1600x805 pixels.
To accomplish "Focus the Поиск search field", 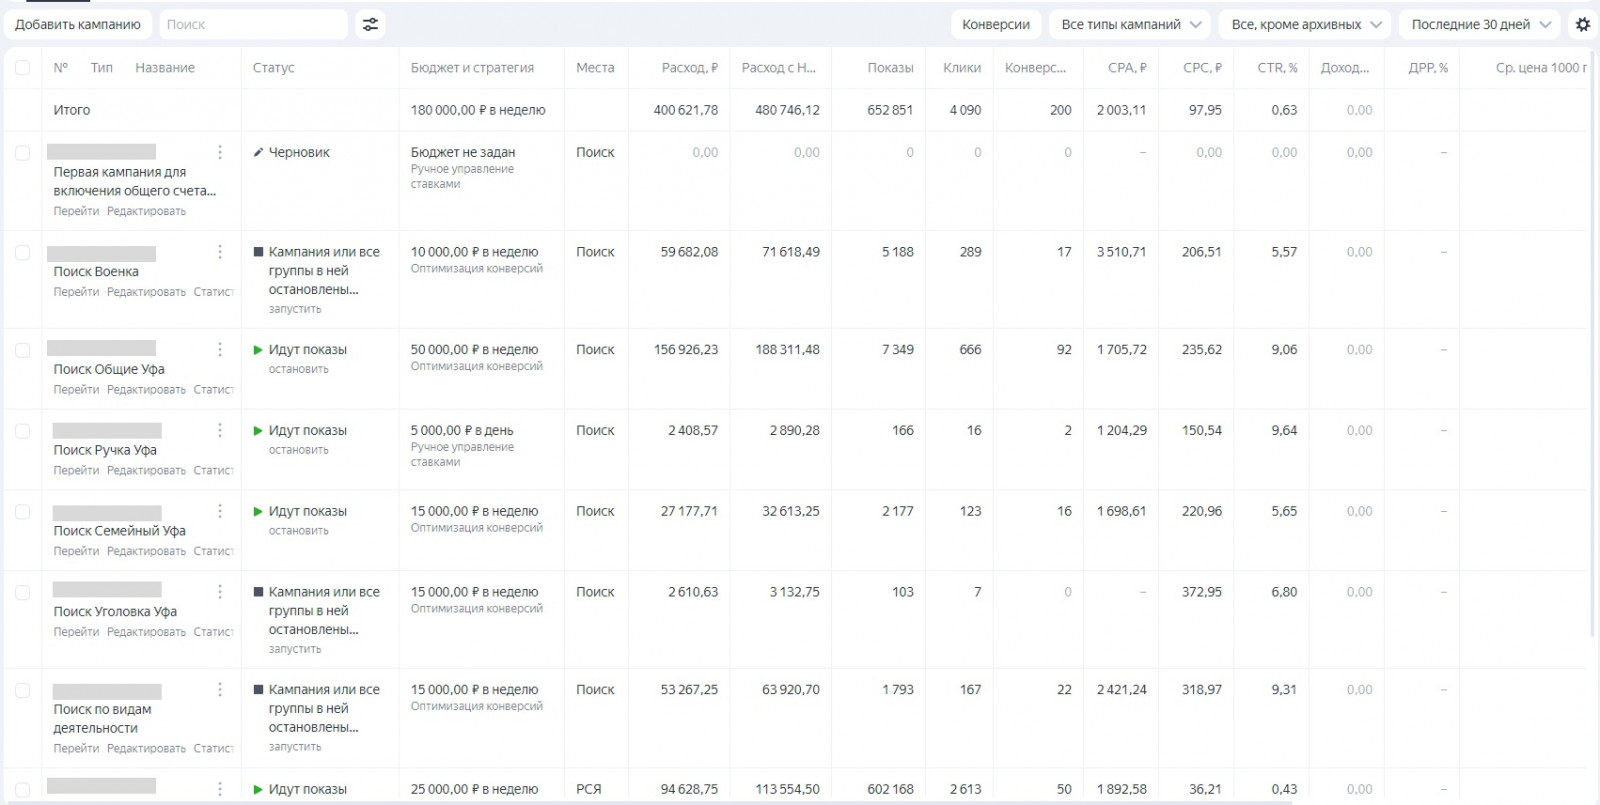I will 253,24.
